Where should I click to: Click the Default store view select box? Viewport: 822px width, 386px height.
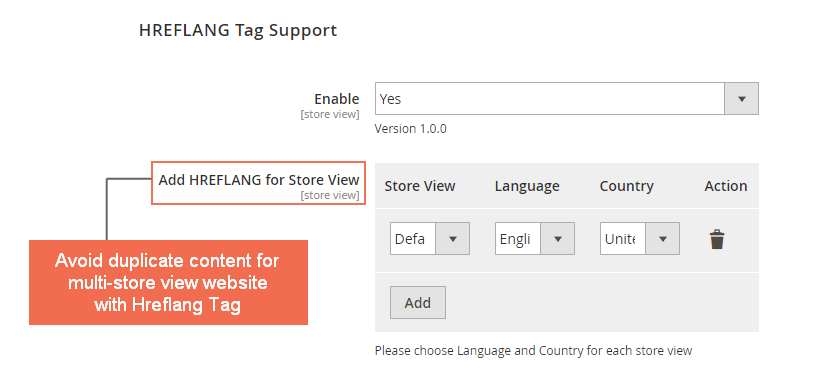click(430, 239)
